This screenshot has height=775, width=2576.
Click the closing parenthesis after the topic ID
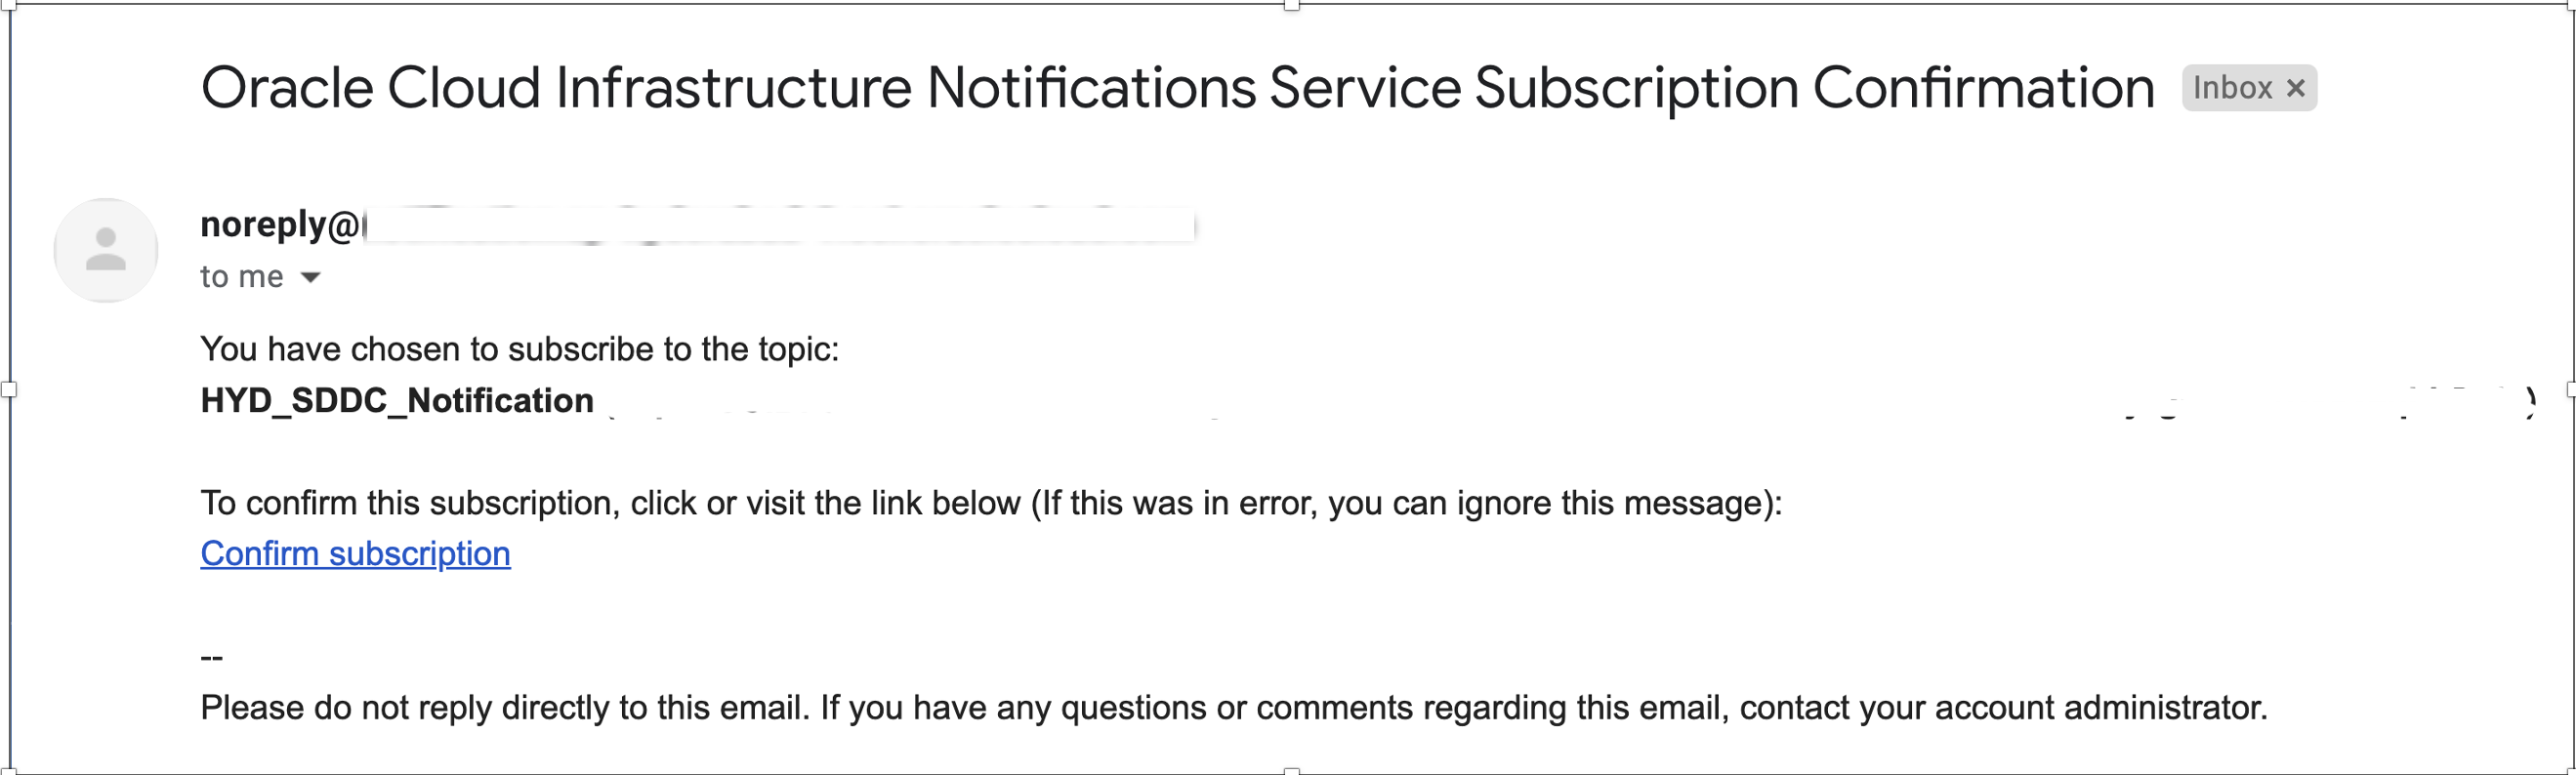(2530, 402)
